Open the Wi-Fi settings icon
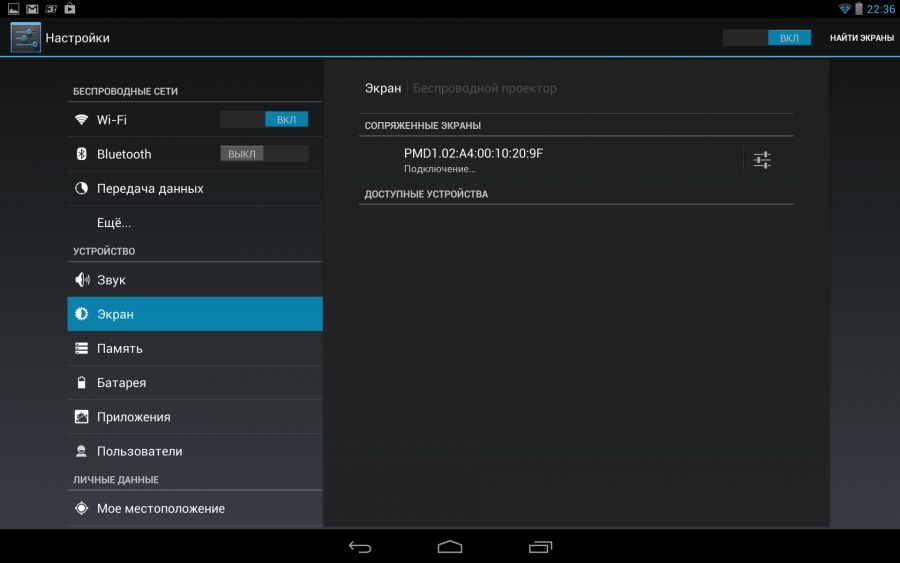 (82, 120)
